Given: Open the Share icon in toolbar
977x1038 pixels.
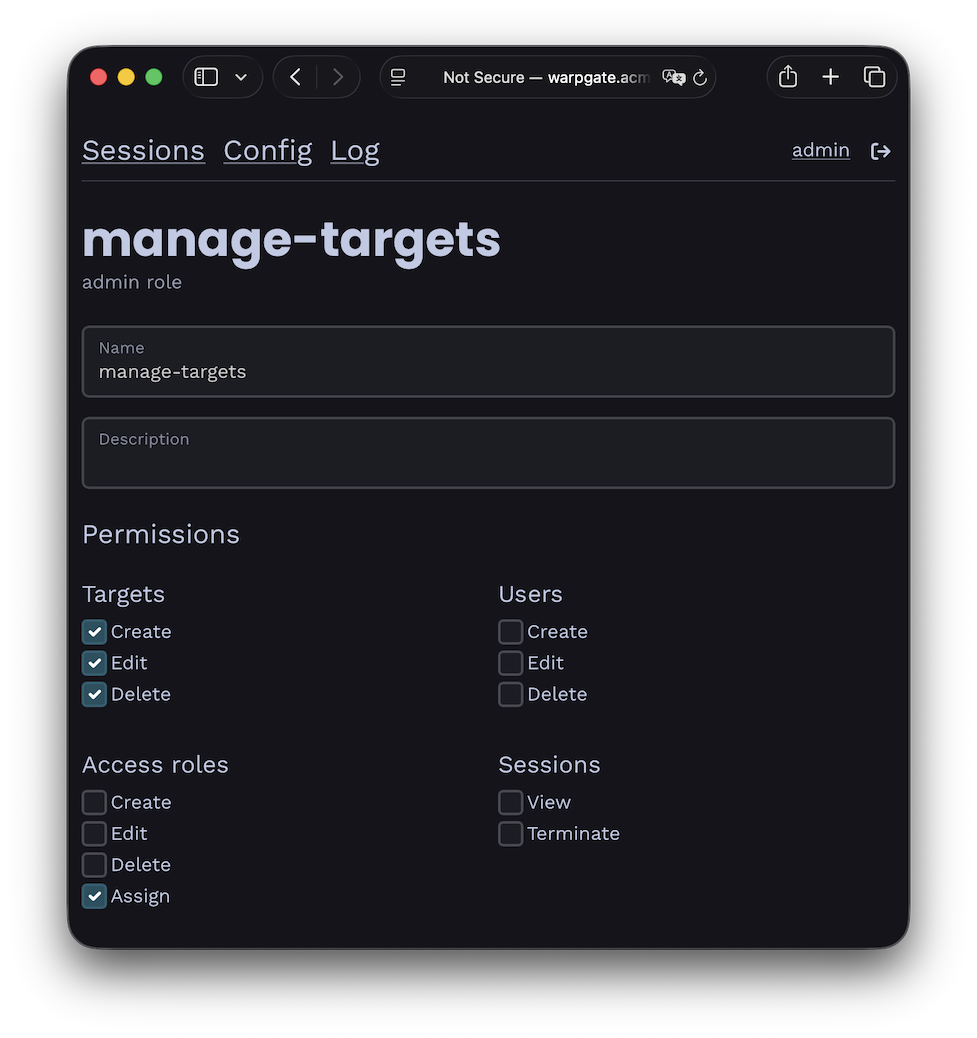Looking at the screenshot, I should coord(788,77).
